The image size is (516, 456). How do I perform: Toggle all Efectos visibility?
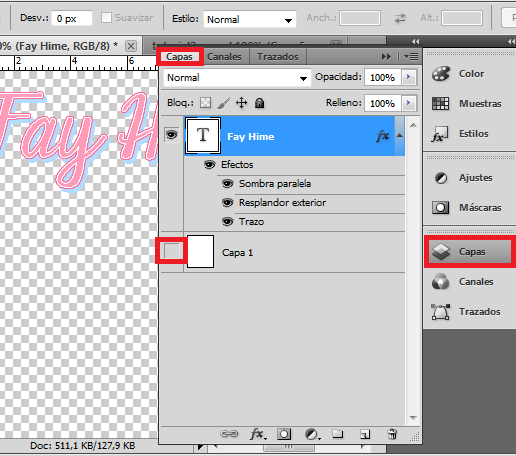tap(209, 164)
